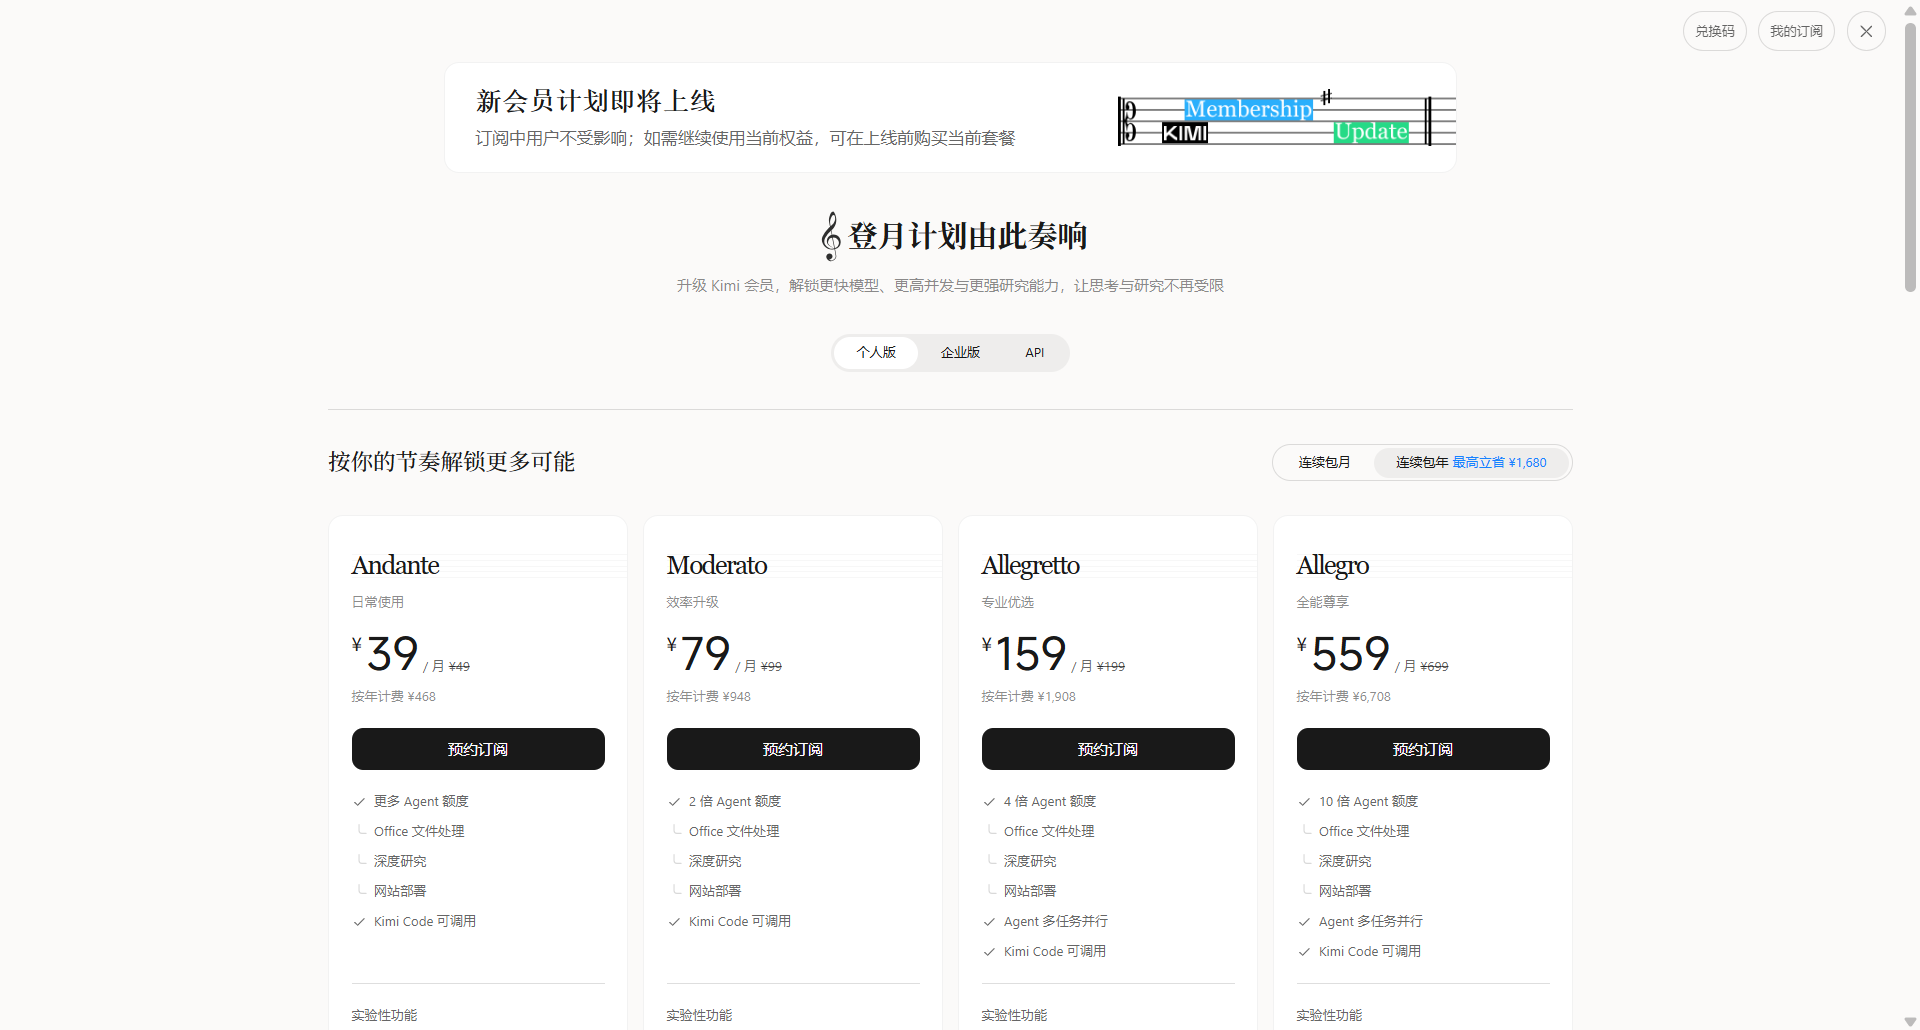Click the 按年计费 ¥468 text
This screenshot has height=1030, width=1920.
(x=394, y=696)
